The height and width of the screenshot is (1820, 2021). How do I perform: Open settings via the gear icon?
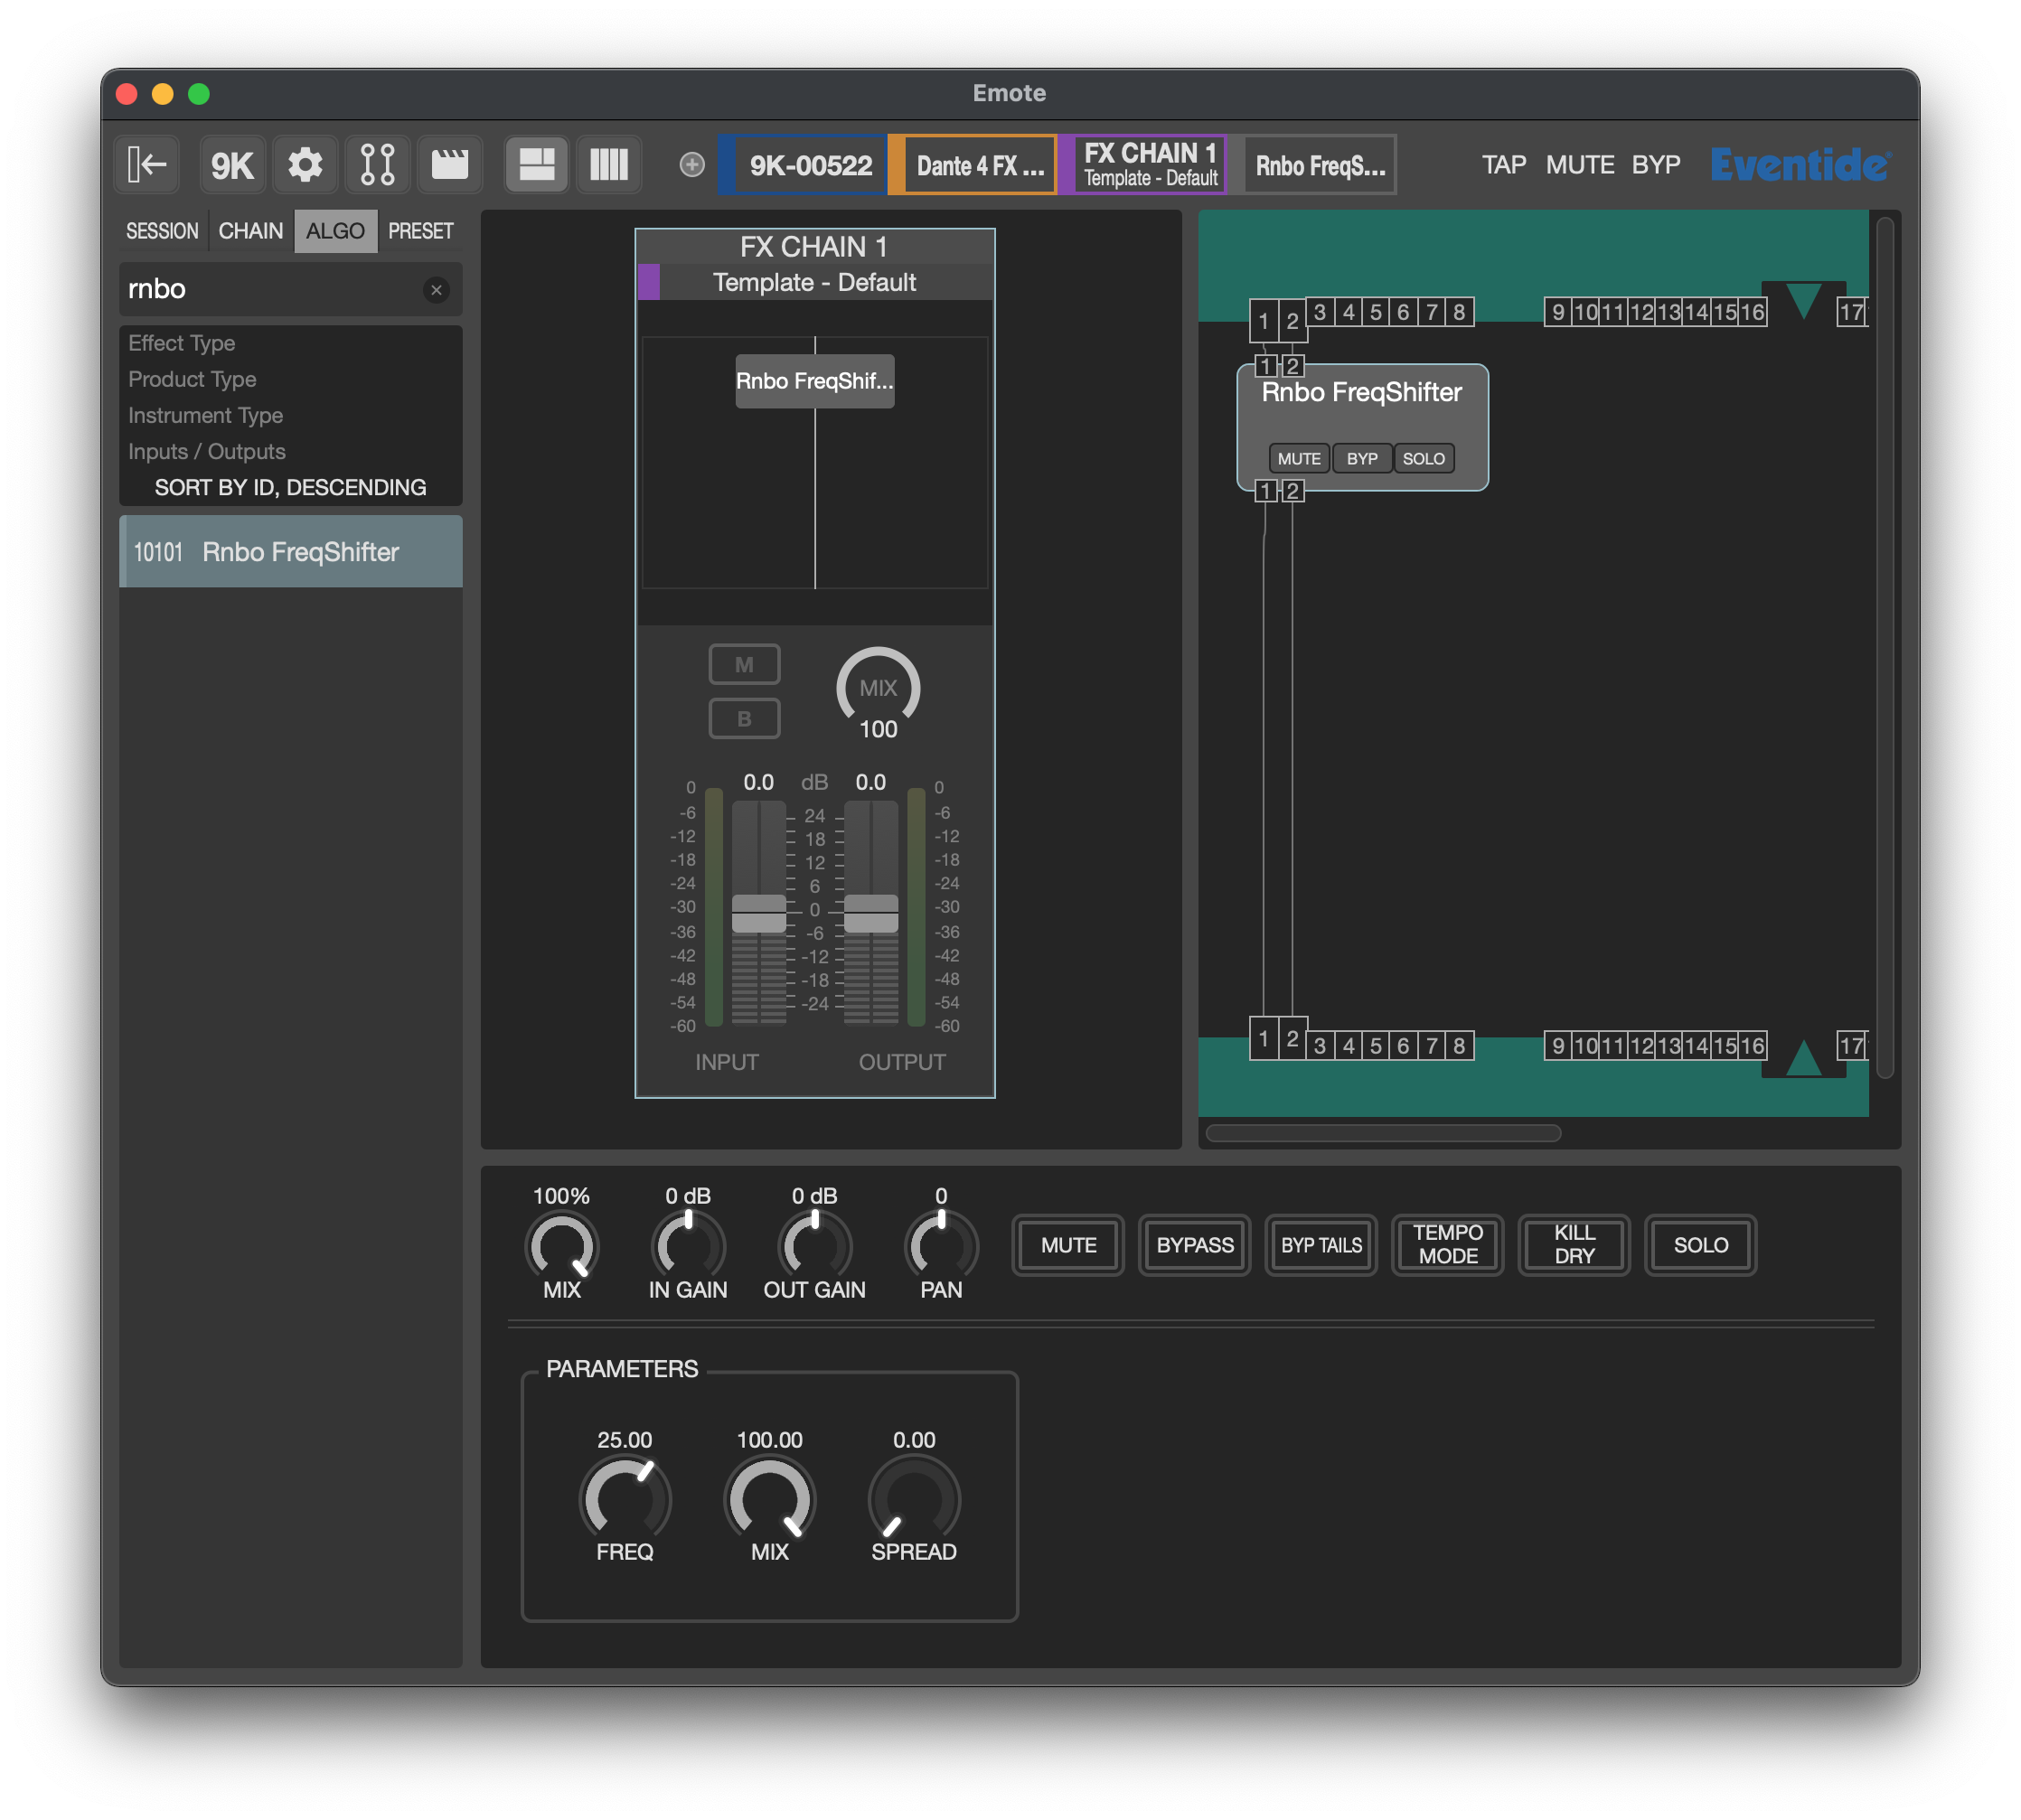[305, 164]
